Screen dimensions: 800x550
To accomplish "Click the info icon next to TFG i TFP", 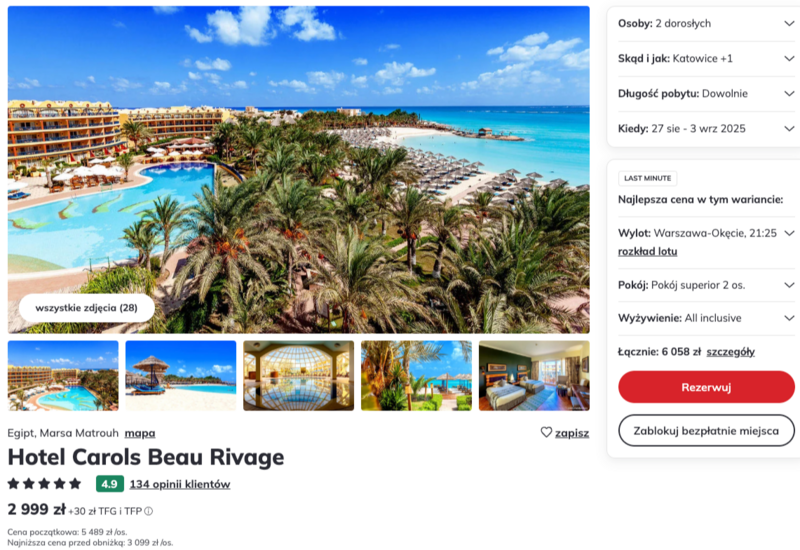I will click(x=148, y=511).
